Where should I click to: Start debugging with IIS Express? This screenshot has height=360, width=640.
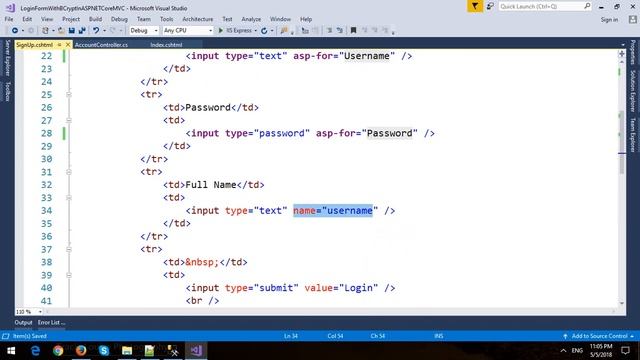(x=235, y=31)
